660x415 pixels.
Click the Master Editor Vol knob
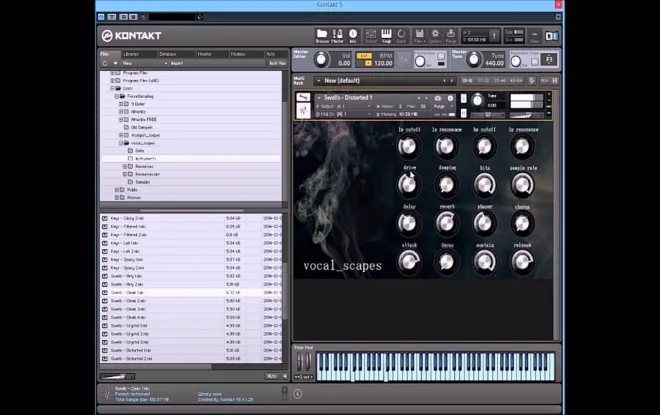click(321, 59)
